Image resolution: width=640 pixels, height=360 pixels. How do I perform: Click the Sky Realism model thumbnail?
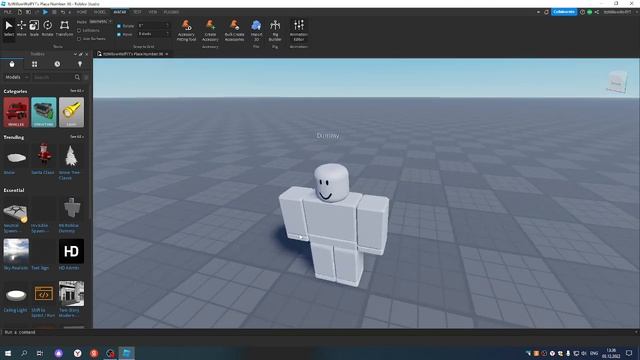16,251
